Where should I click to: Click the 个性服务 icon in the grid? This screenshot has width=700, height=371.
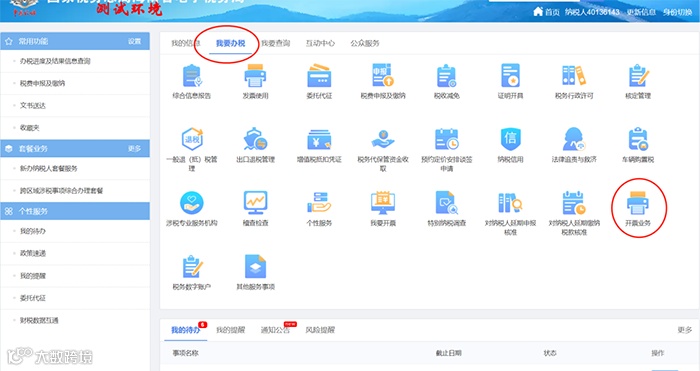[319, 203]
